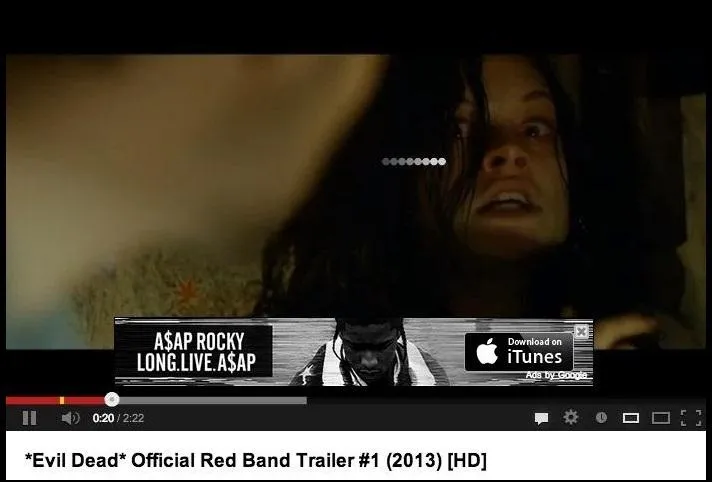The width and height of the screenshot is (712, 482).
Task: Seek back within the red played portion
Action: pyautogui.click(x=32, y=400)
